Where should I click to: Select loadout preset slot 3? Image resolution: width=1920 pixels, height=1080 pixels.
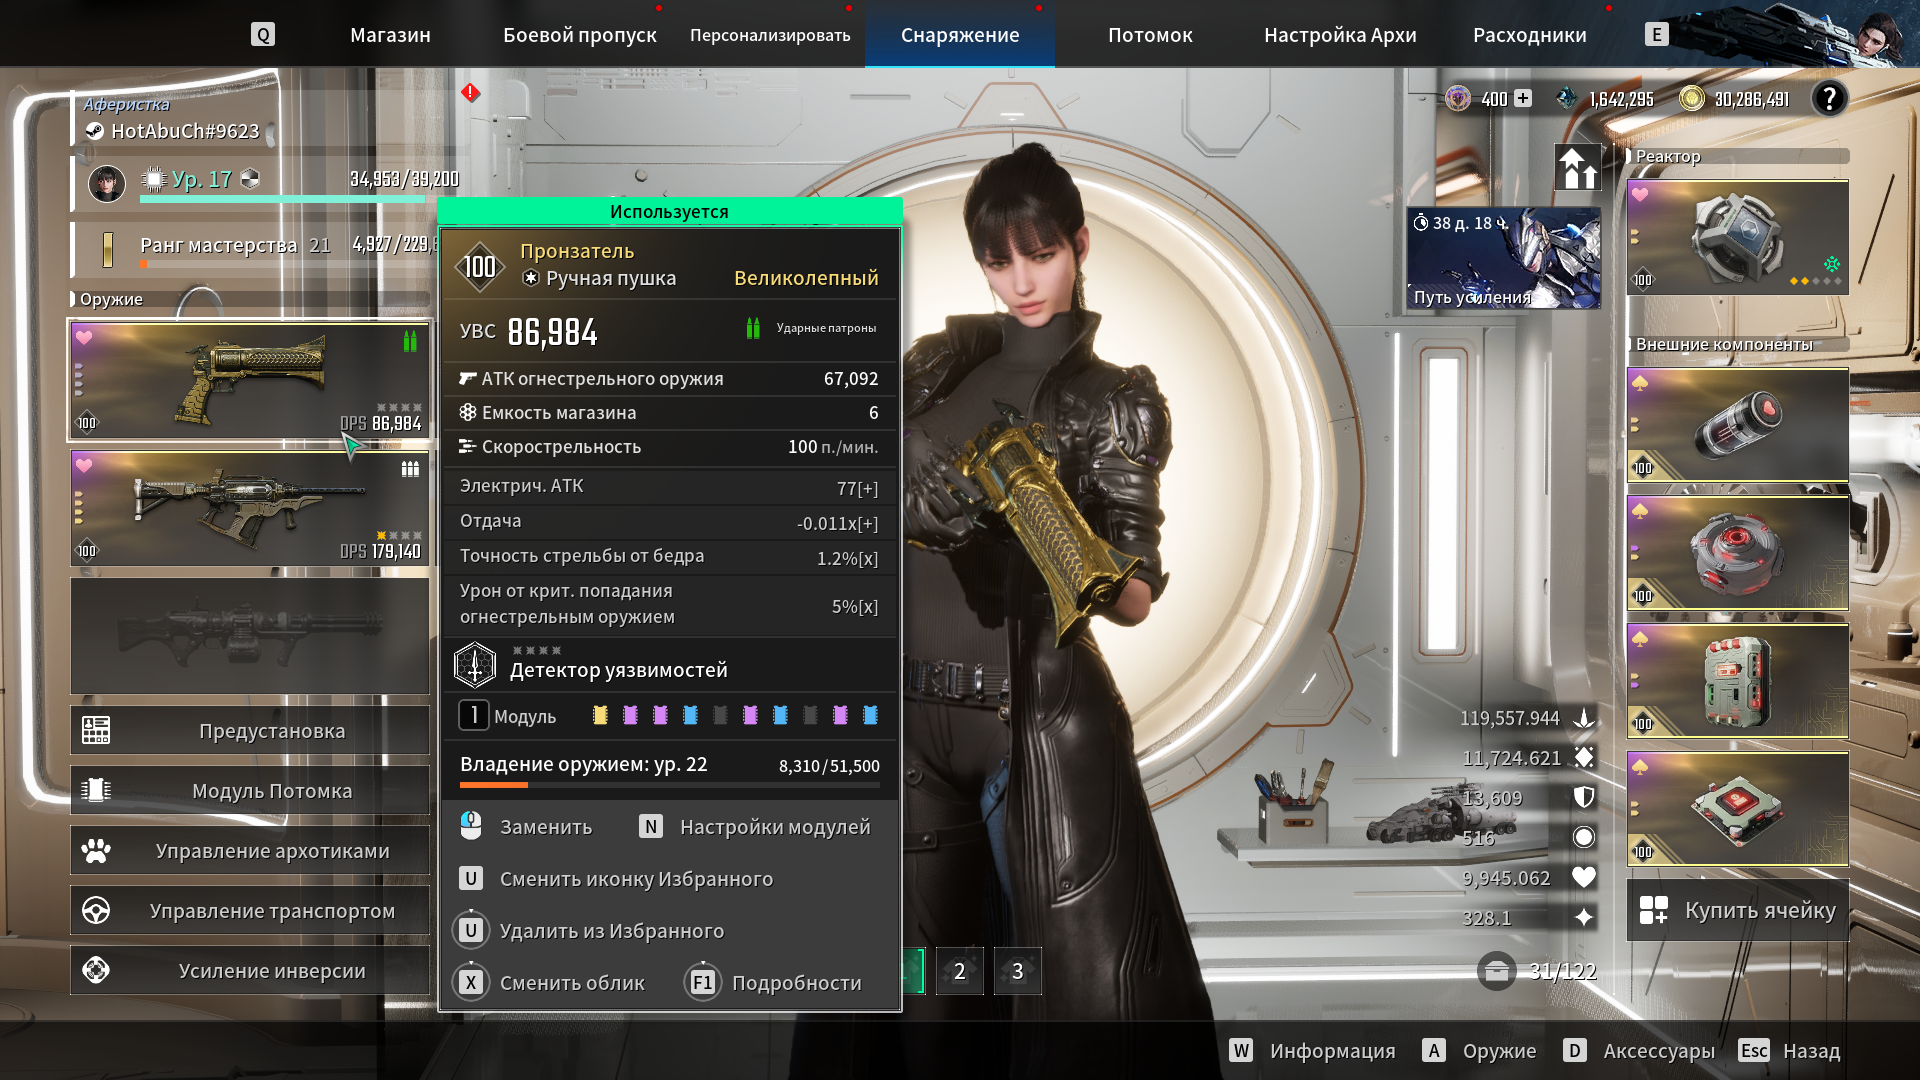1017,971
